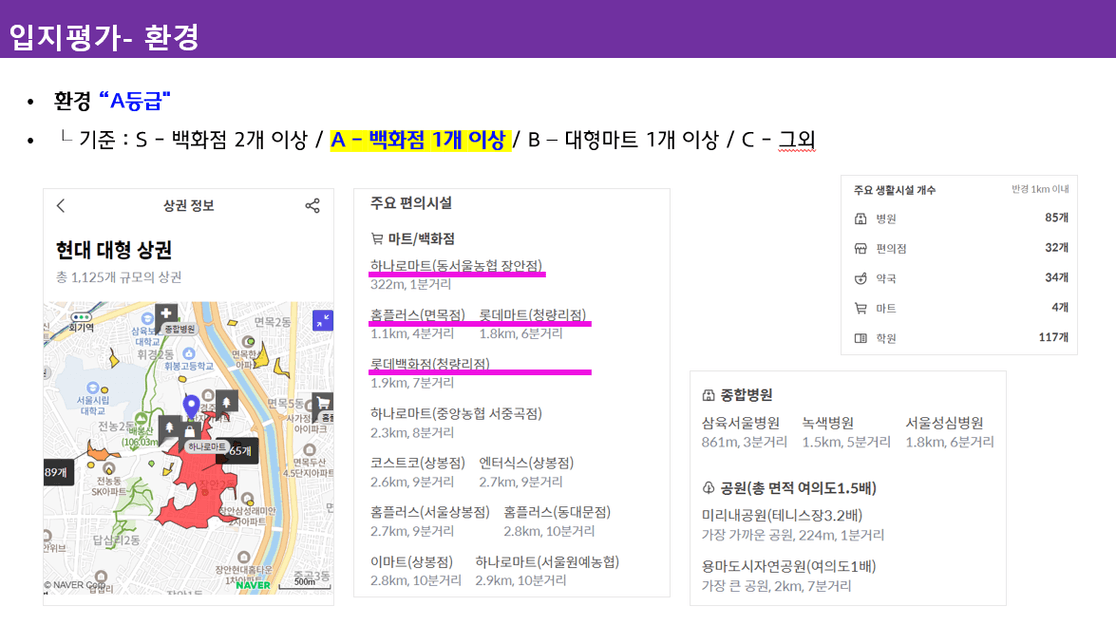Click the book icon next to 학원 row
1116x626 pixels.
tap(860, 338)
